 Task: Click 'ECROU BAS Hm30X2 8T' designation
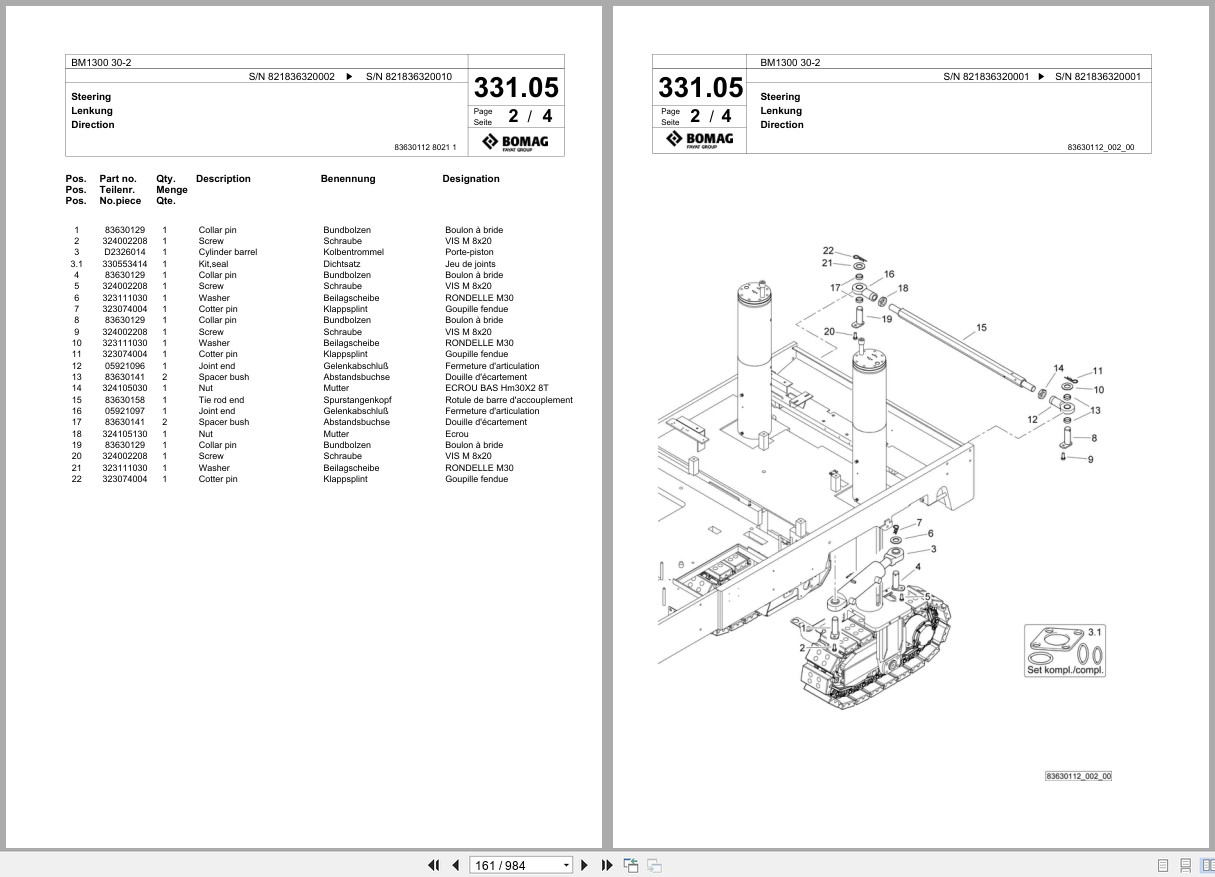pyautogui.click(x=497, y=388)
